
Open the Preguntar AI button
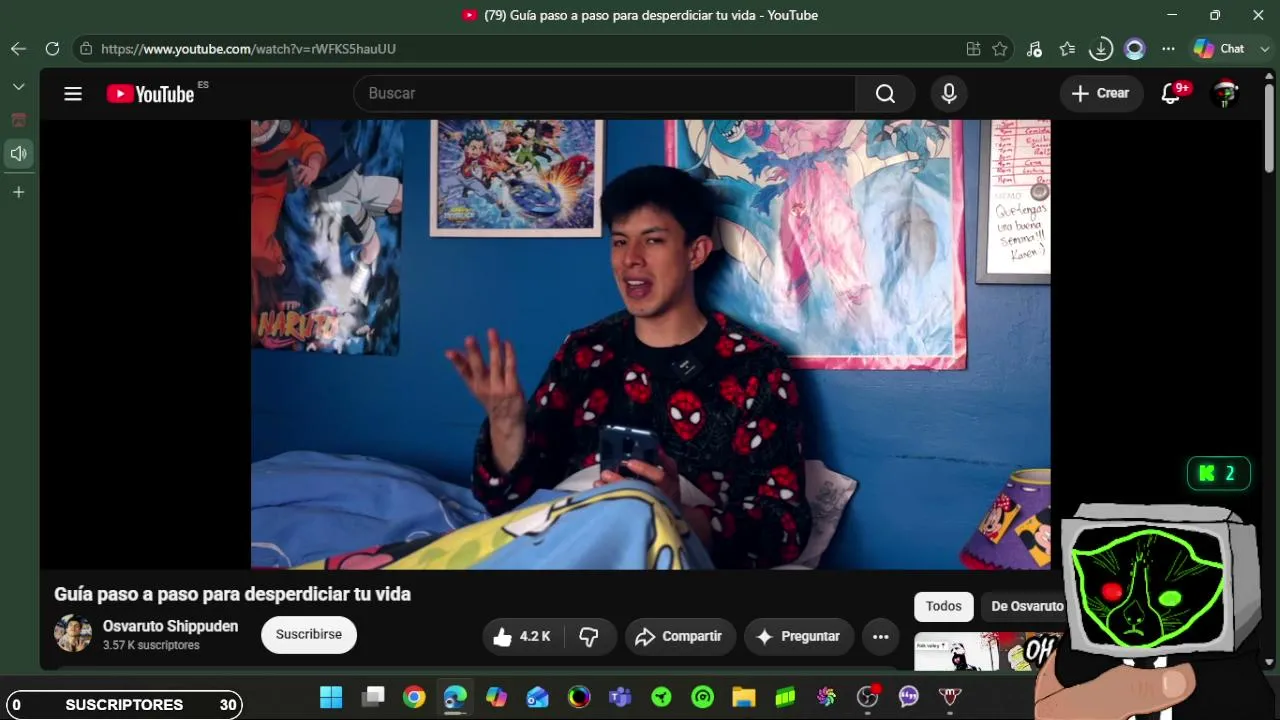[x=798, y=636]
